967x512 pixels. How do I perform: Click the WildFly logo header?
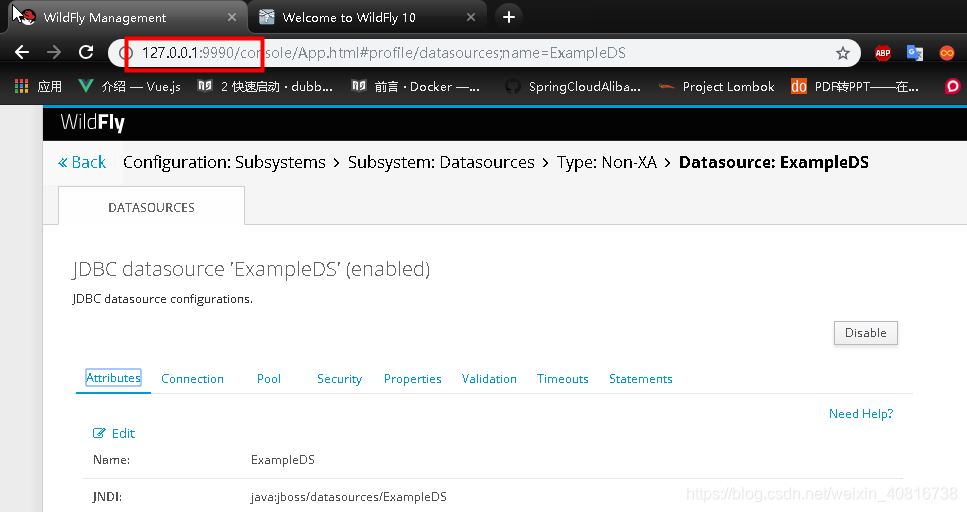(x=93, y=123)
